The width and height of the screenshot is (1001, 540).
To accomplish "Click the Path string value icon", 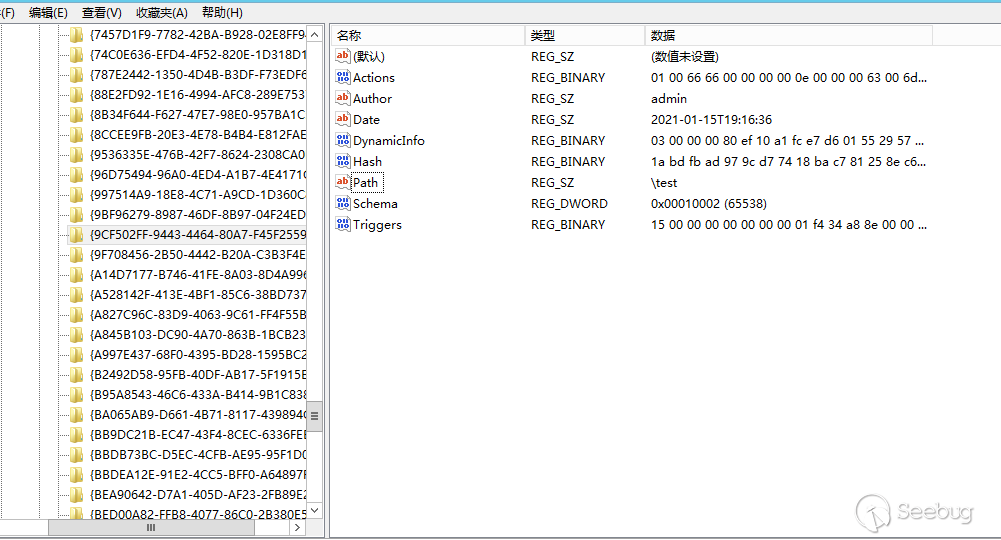I will pyautogui.click(x=343, y=183).
